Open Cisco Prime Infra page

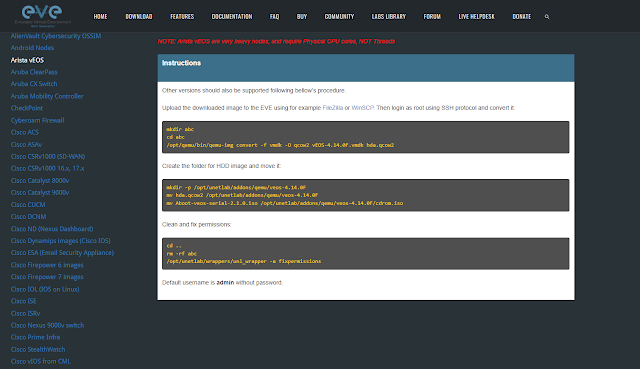36,337
